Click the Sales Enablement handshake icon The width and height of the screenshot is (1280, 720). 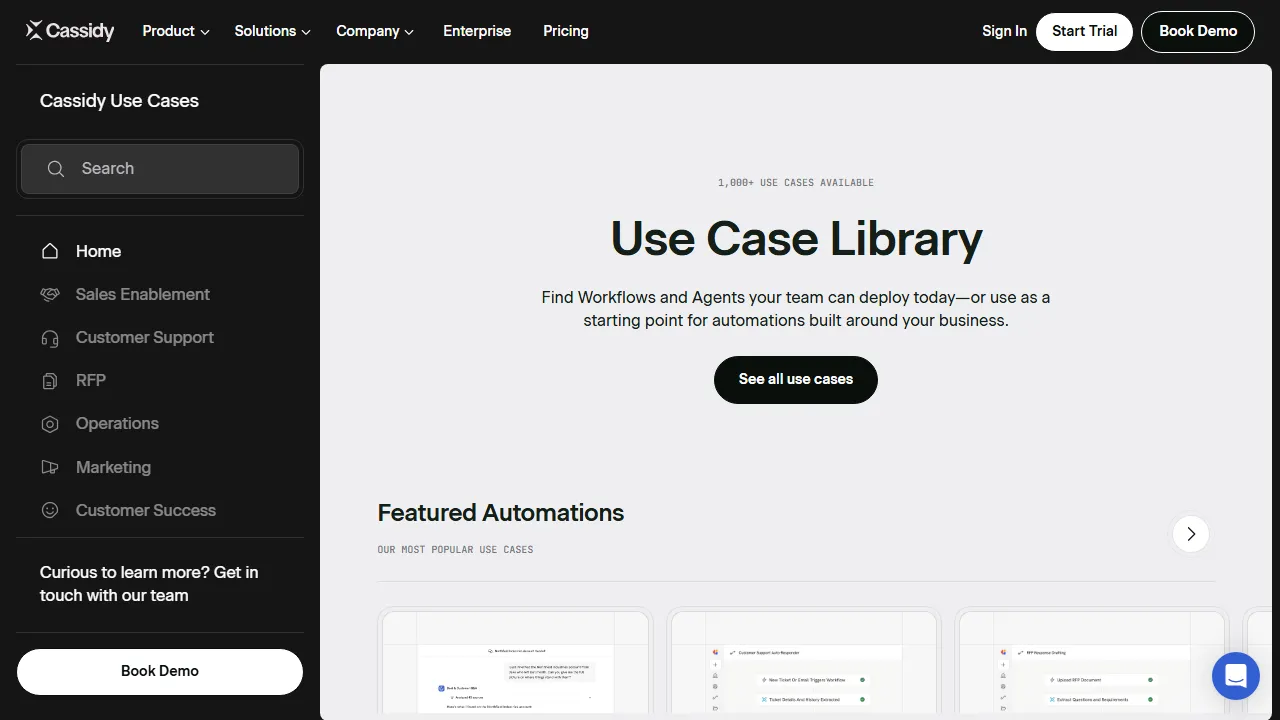50,294
